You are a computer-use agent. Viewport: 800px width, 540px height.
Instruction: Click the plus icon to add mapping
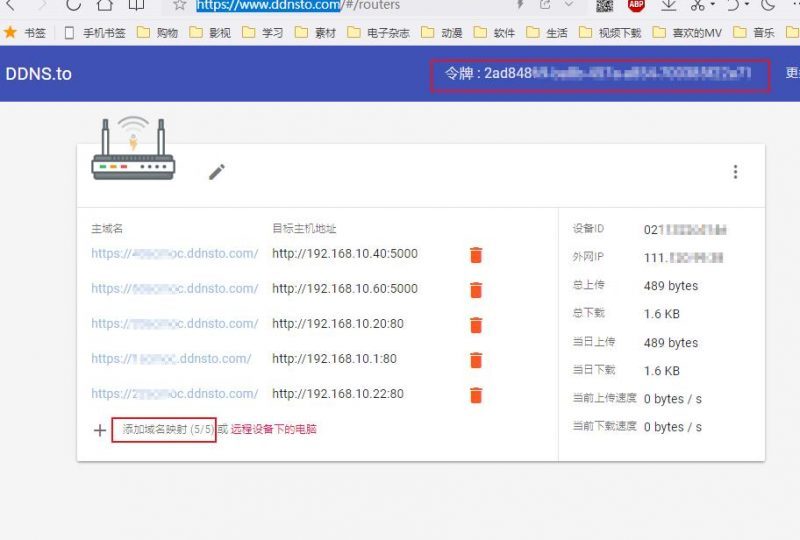point(99,430)
